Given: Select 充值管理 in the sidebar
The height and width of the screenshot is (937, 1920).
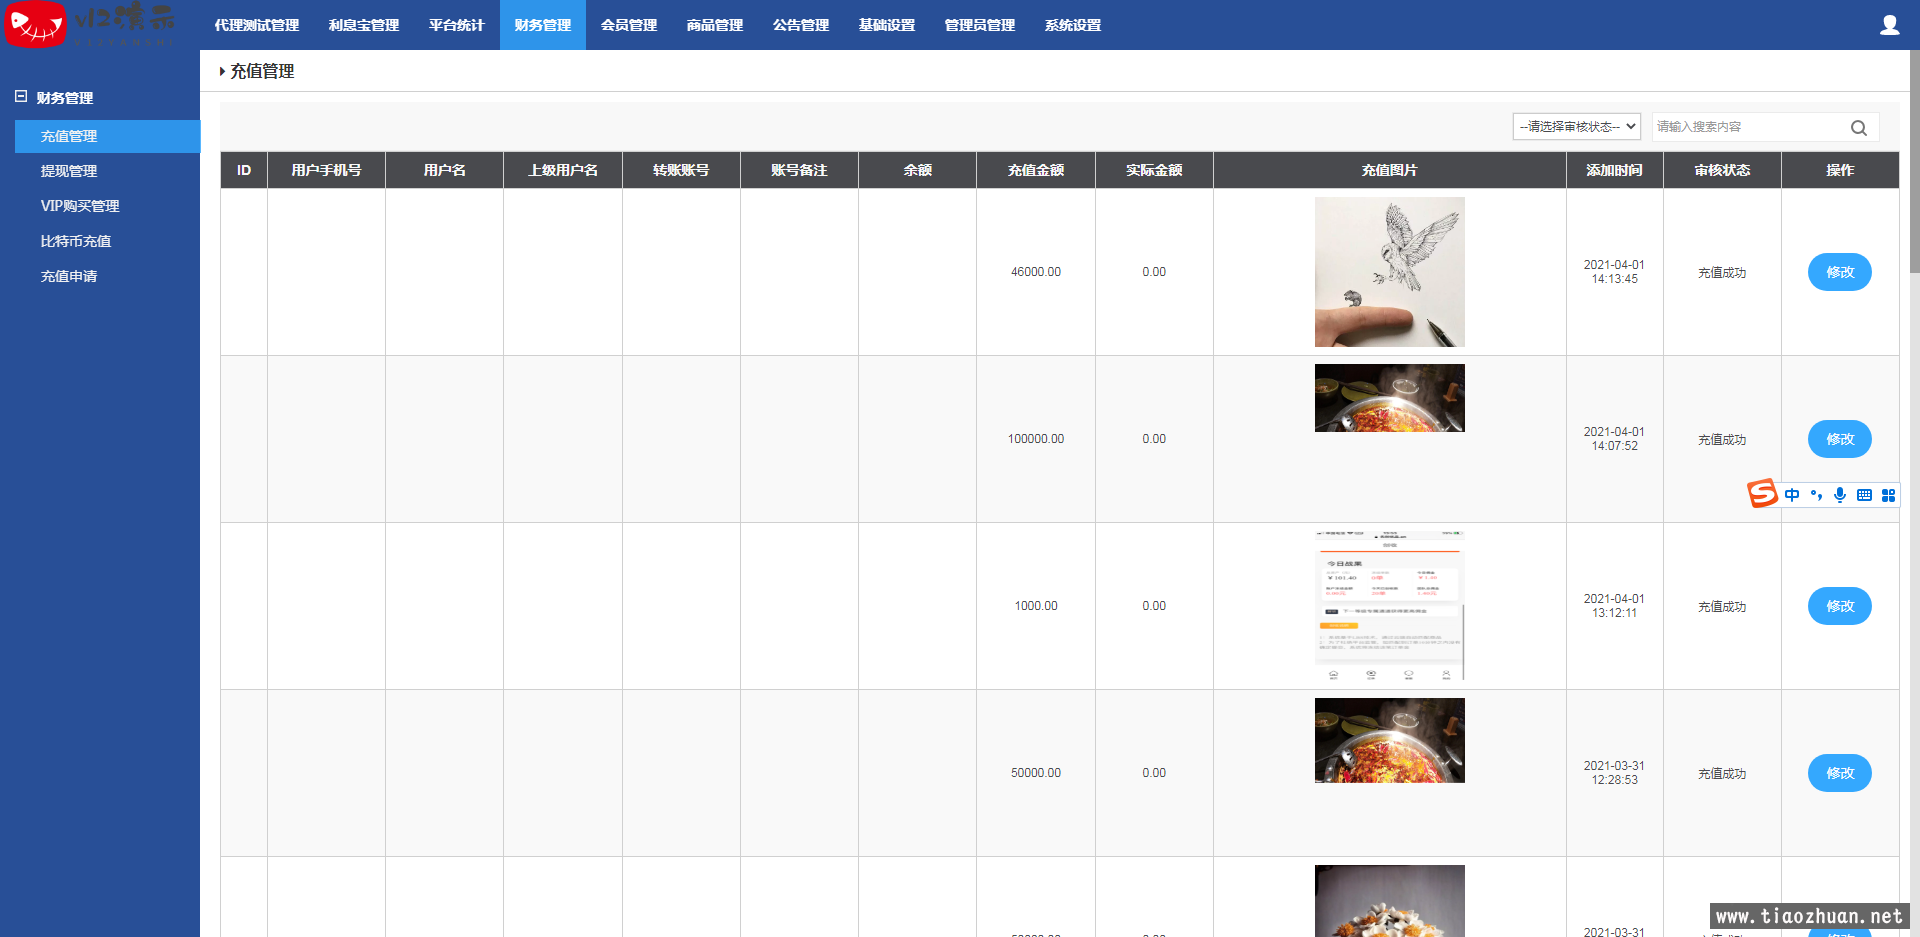Looking at the screenshot, I should (107, 136).
